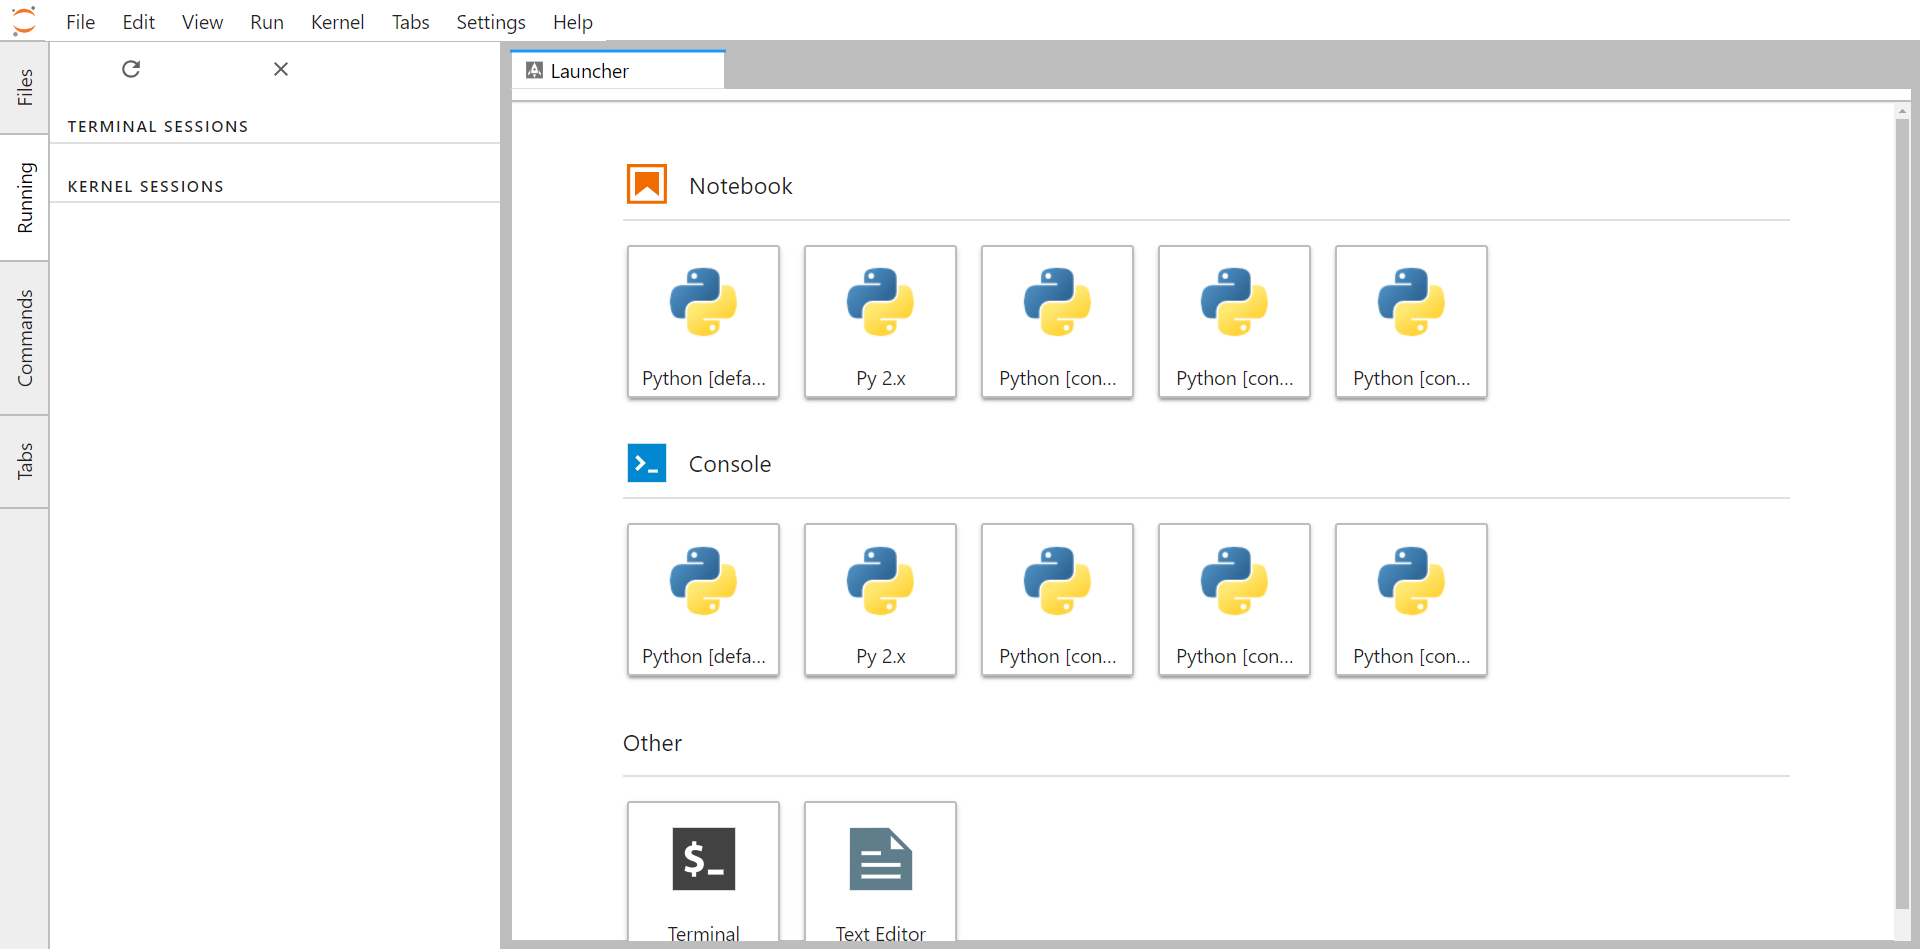This screenshot has width=1920, height=949.
Task: Launch Py 2.x notebook
Action: (880, 322)
